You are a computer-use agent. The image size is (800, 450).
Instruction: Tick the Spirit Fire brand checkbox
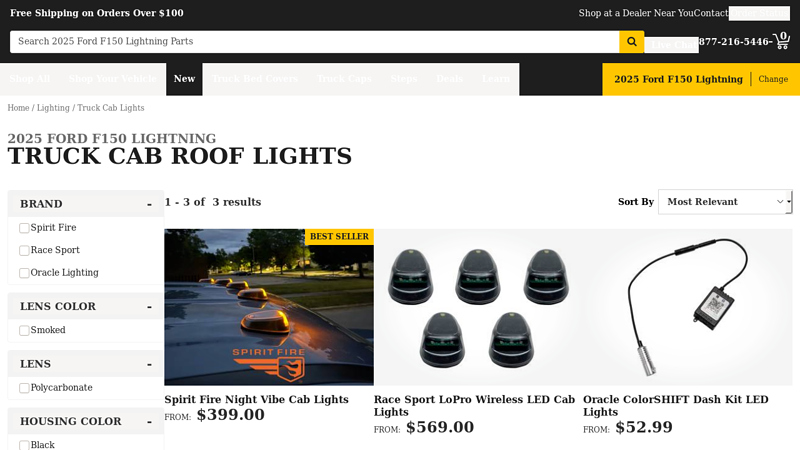pos(24,228)
